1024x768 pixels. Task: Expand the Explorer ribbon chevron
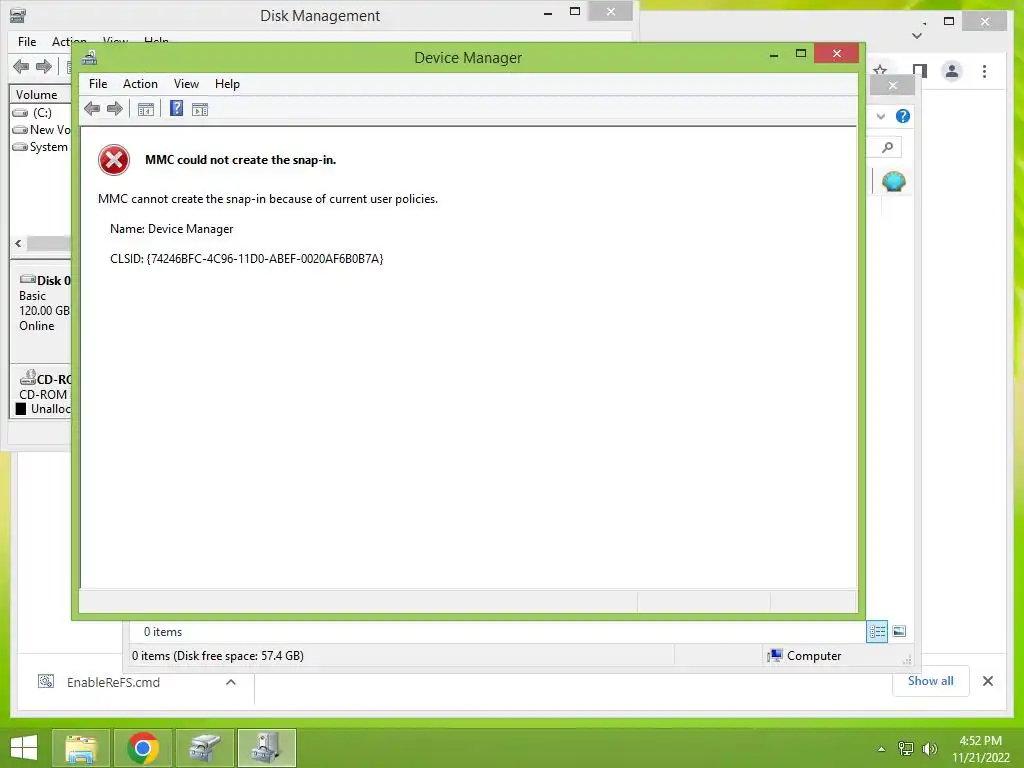tap(880, 116)
